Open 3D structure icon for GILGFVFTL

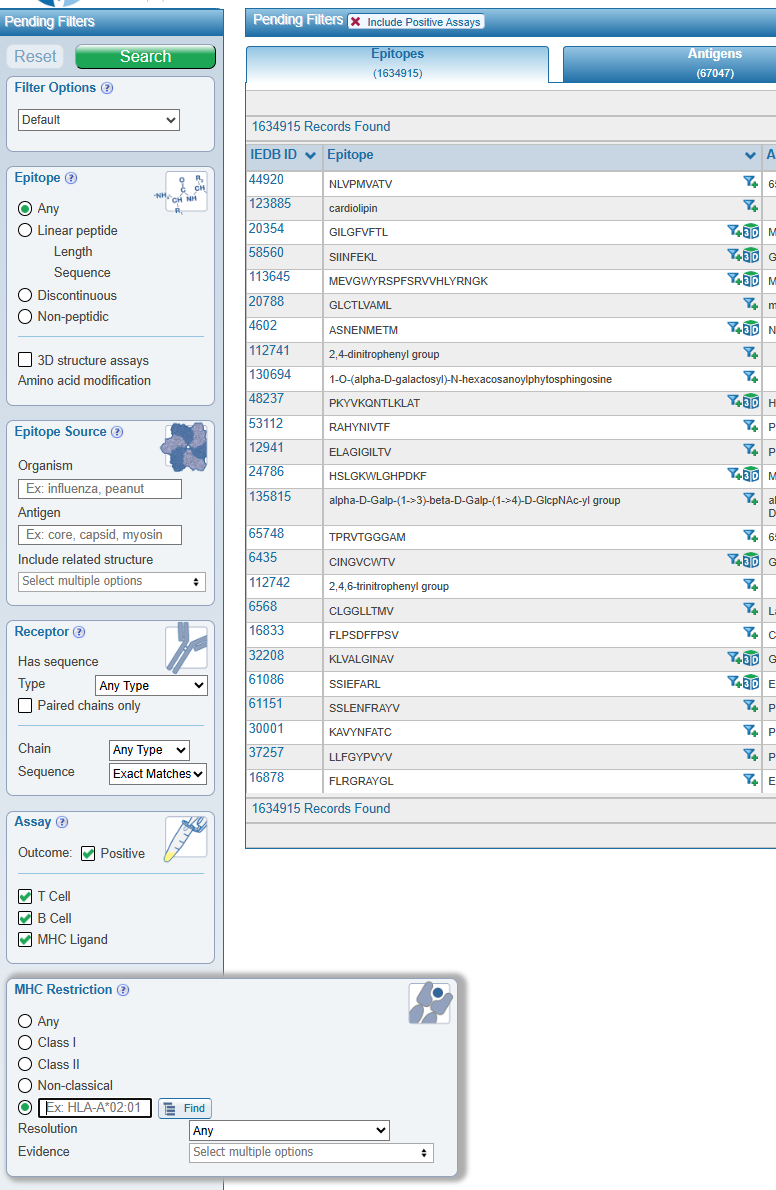click(x=751, y=231)
